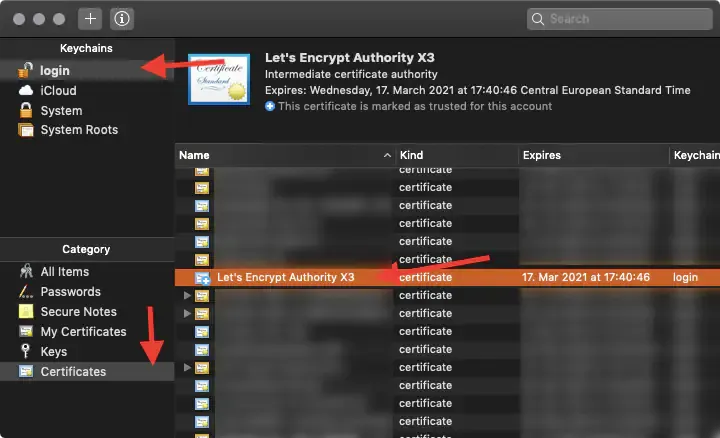Click the certificate icon of Let's Encrypt row

point(202,278)
